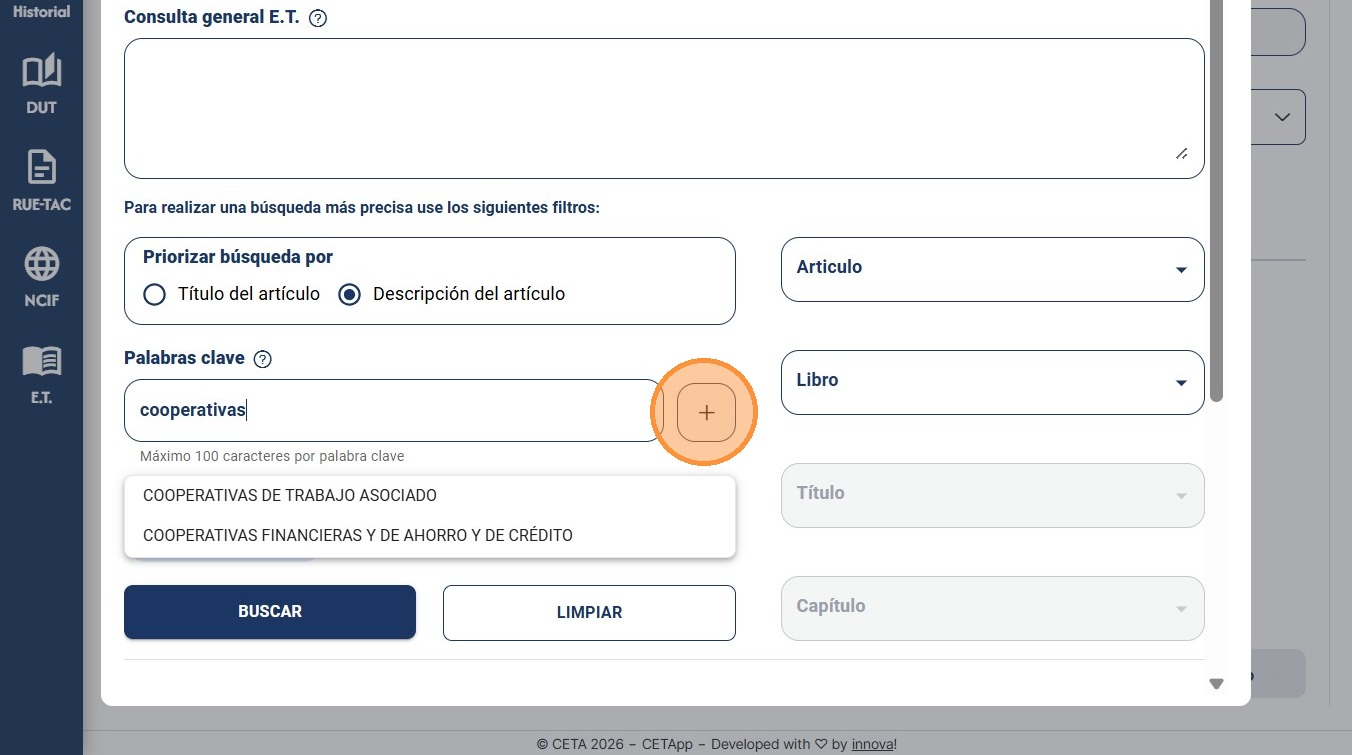Click the LIMPIAR button
The width and height of the screenshot is (1352, 755).
(x=589, y=612)
